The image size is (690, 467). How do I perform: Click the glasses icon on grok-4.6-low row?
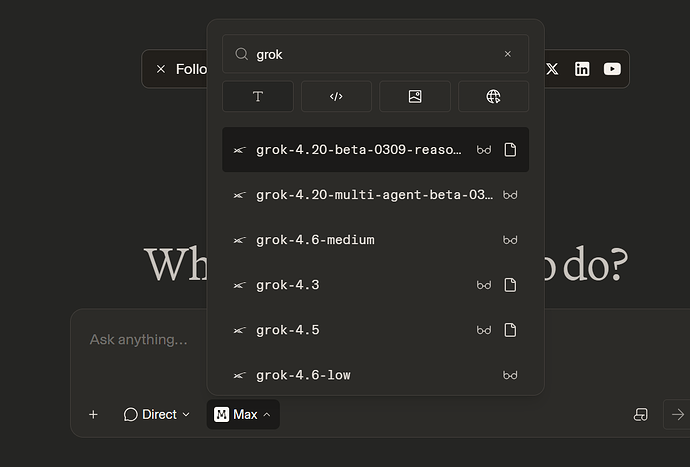[510, 375]
